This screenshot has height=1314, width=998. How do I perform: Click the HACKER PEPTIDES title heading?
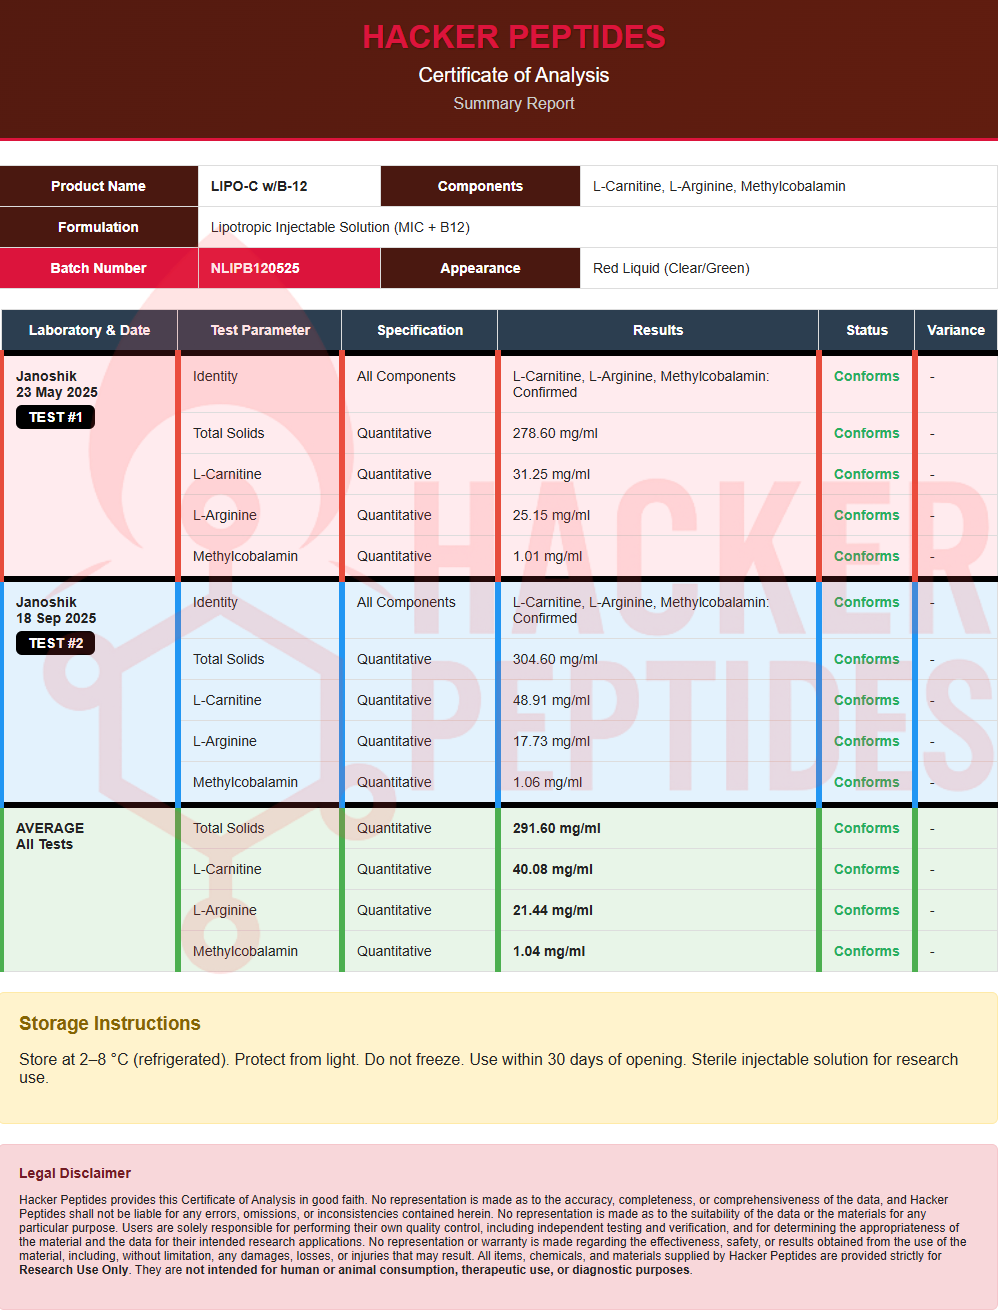(x=513, y=37)
